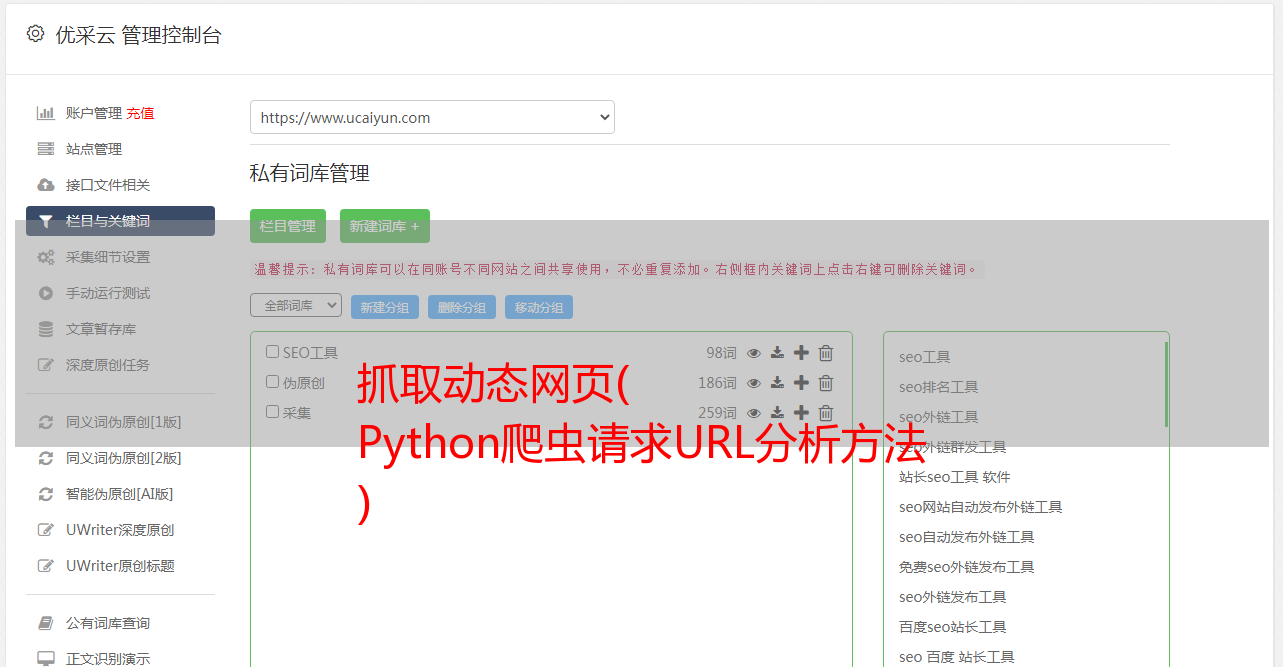The width and height of the screenshot is (1283, 667).
Task: Click the edit icon for 深度原创任务
Action: (x=46, y=365)
